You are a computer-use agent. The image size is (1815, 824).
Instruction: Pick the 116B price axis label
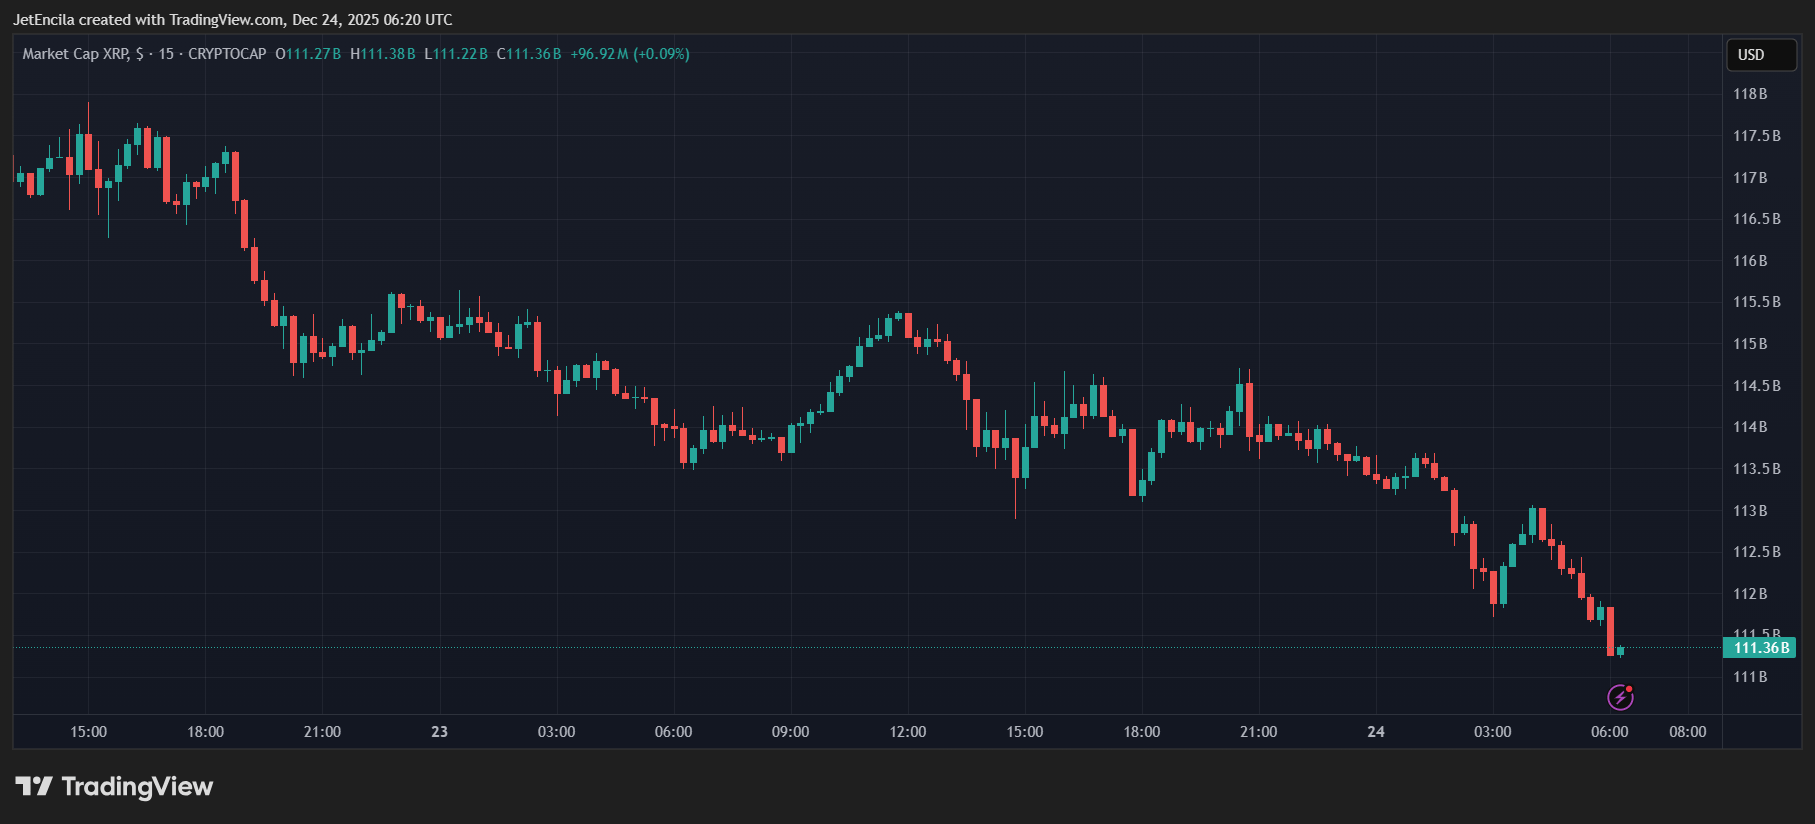[1750, 261]
